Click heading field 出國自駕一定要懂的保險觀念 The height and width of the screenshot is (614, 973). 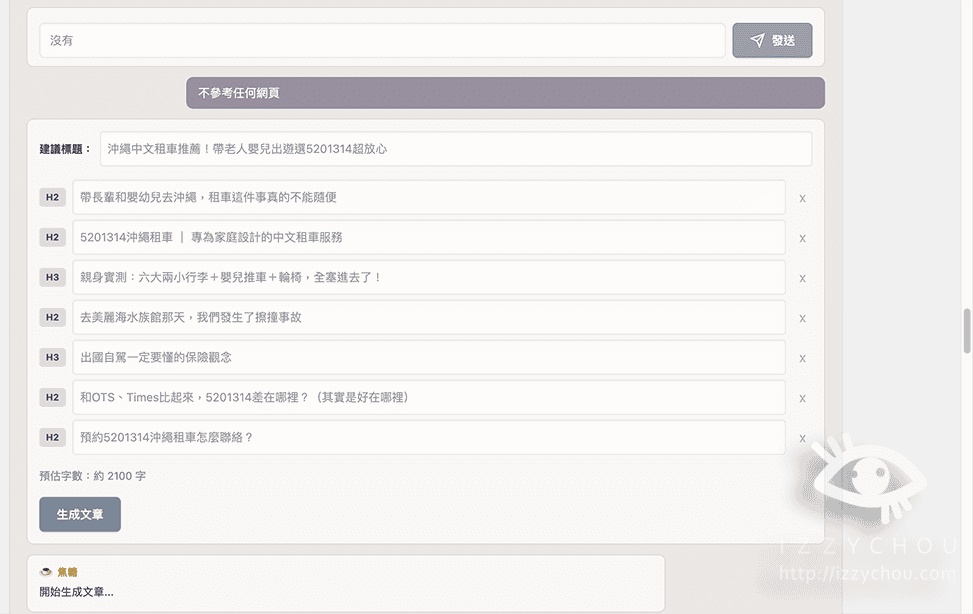click(x=429, y=358)
